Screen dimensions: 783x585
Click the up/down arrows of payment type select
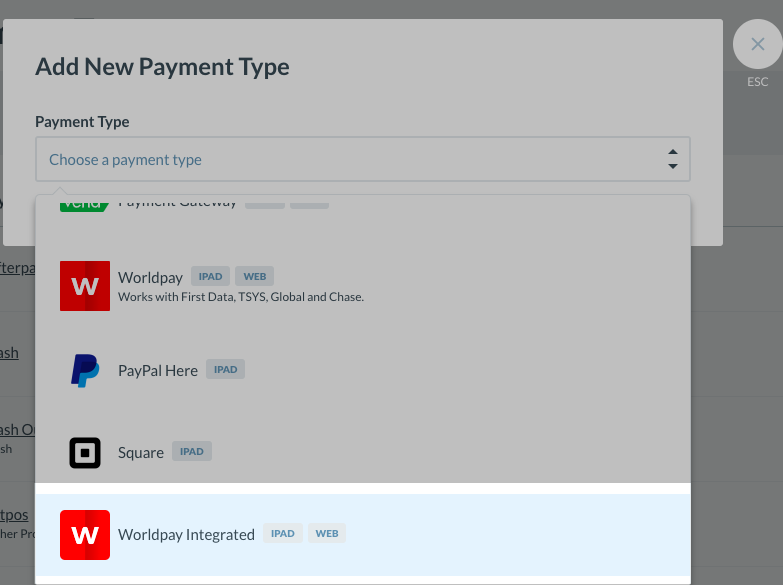[673, 159]
